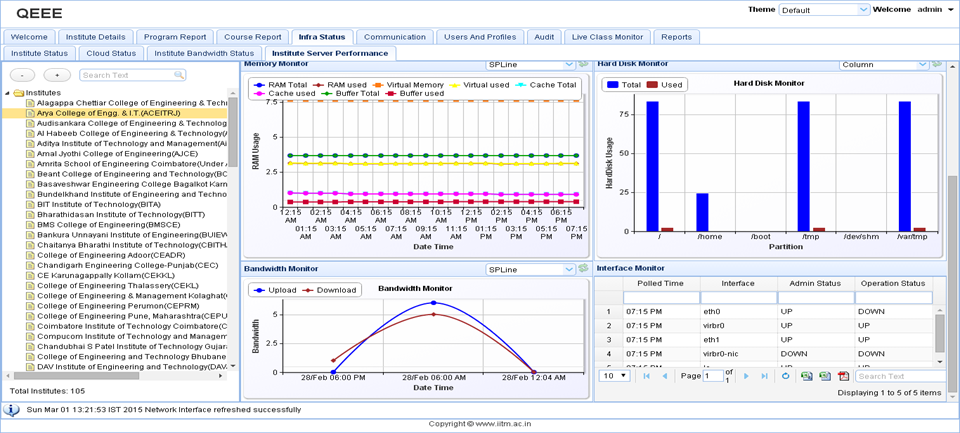The image size is (960, 433).
Task: Toggle RAM Total series in Memory Monitor legend
Action: coord(279,85)
